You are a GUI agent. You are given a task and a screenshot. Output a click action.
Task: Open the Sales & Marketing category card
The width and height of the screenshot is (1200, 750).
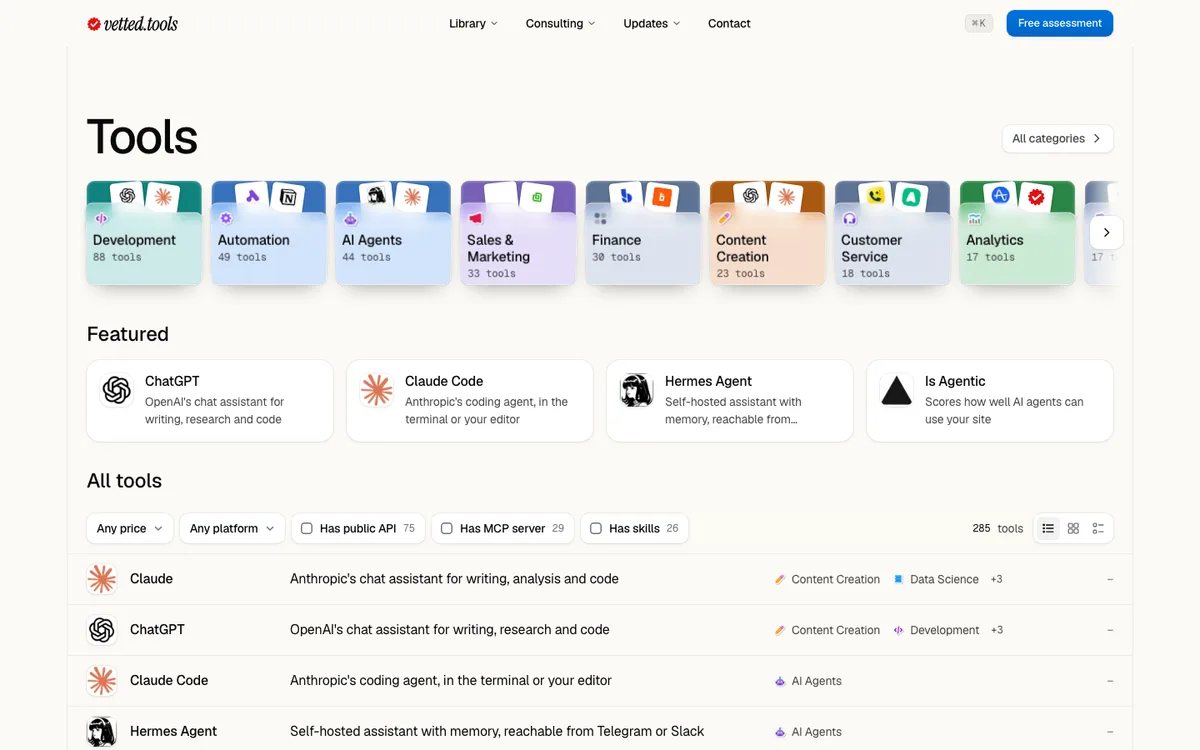[518, 233]
